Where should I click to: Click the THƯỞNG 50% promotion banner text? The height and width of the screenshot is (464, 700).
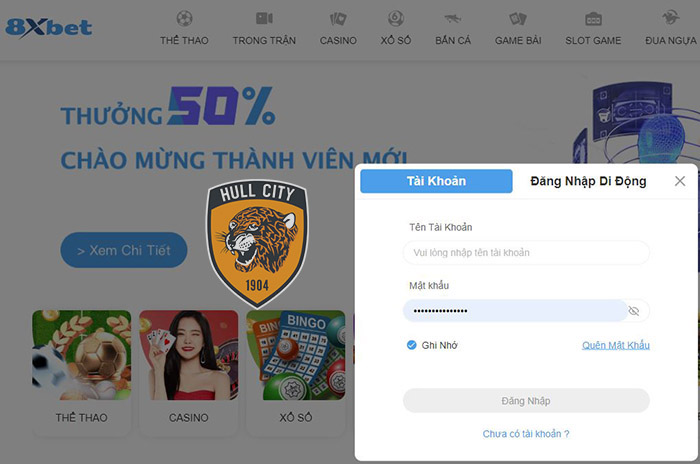coord(168,107)
